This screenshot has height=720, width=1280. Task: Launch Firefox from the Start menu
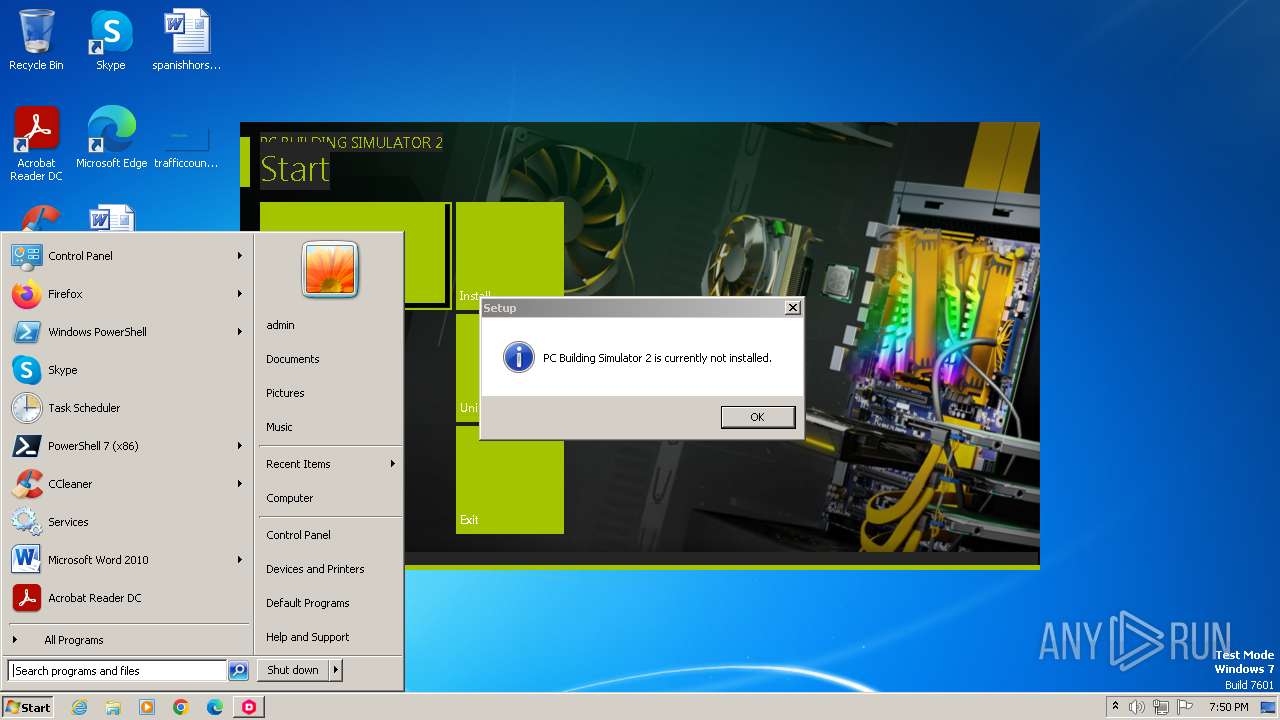126,294
